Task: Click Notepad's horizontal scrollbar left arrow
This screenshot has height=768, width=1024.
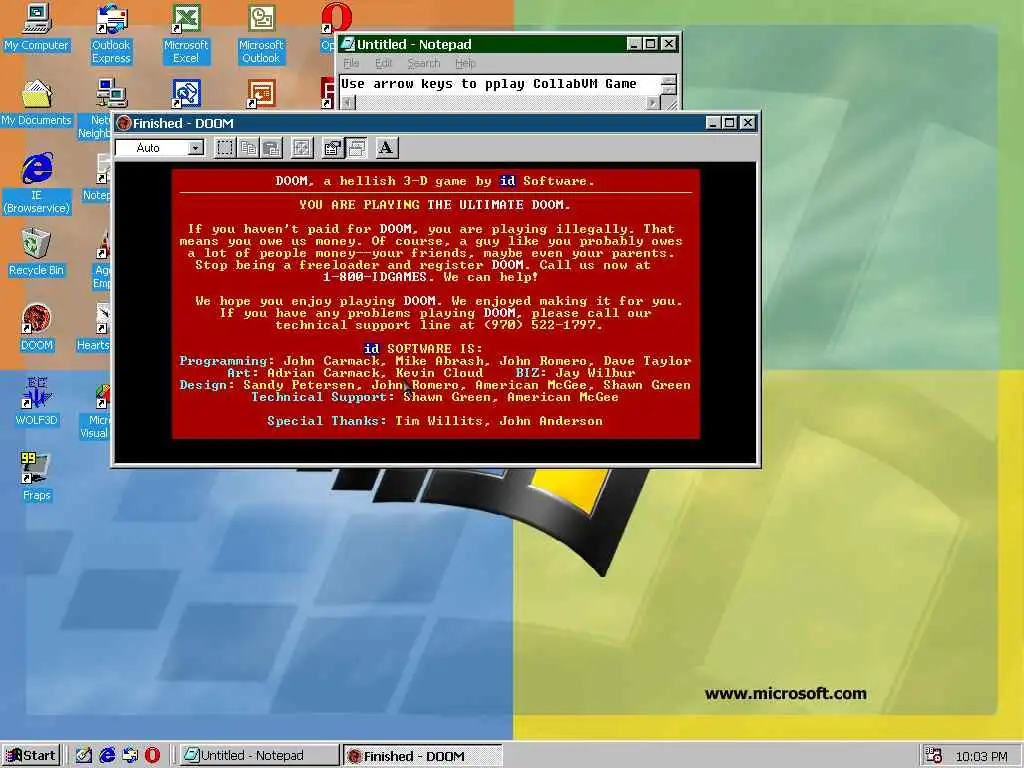Action: pyautogui.click(x=347, y=103)
